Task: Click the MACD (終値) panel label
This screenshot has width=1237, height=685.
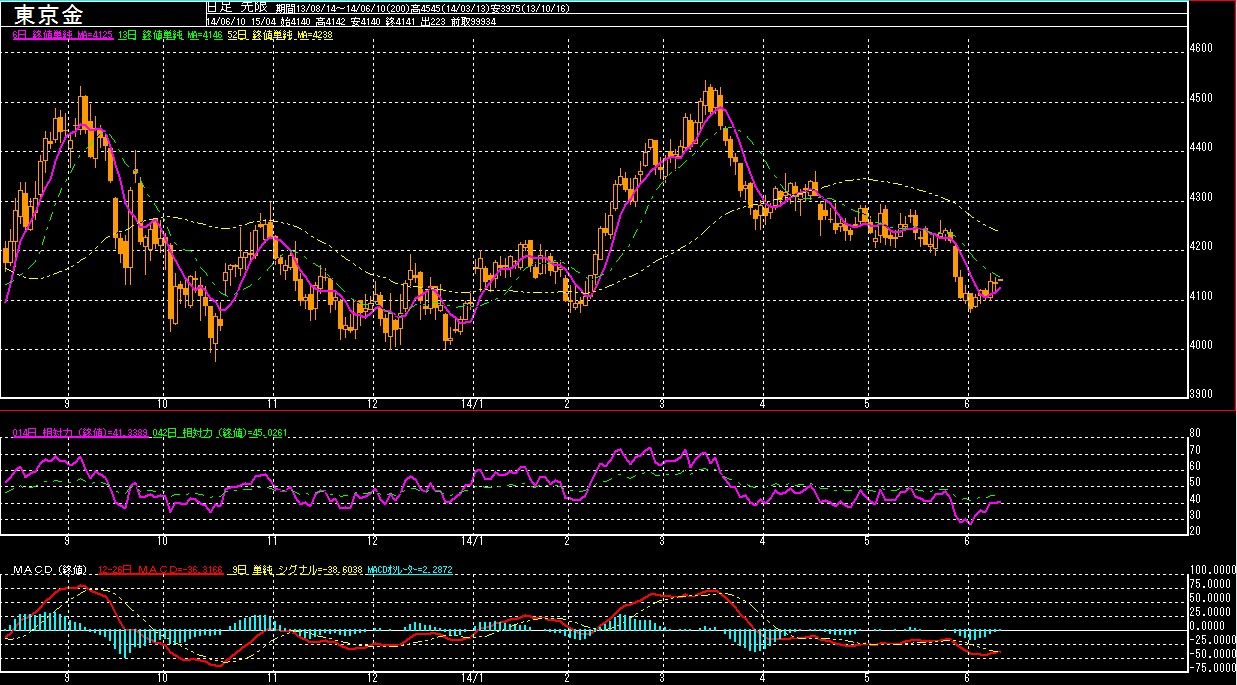Action: (49, 569)
